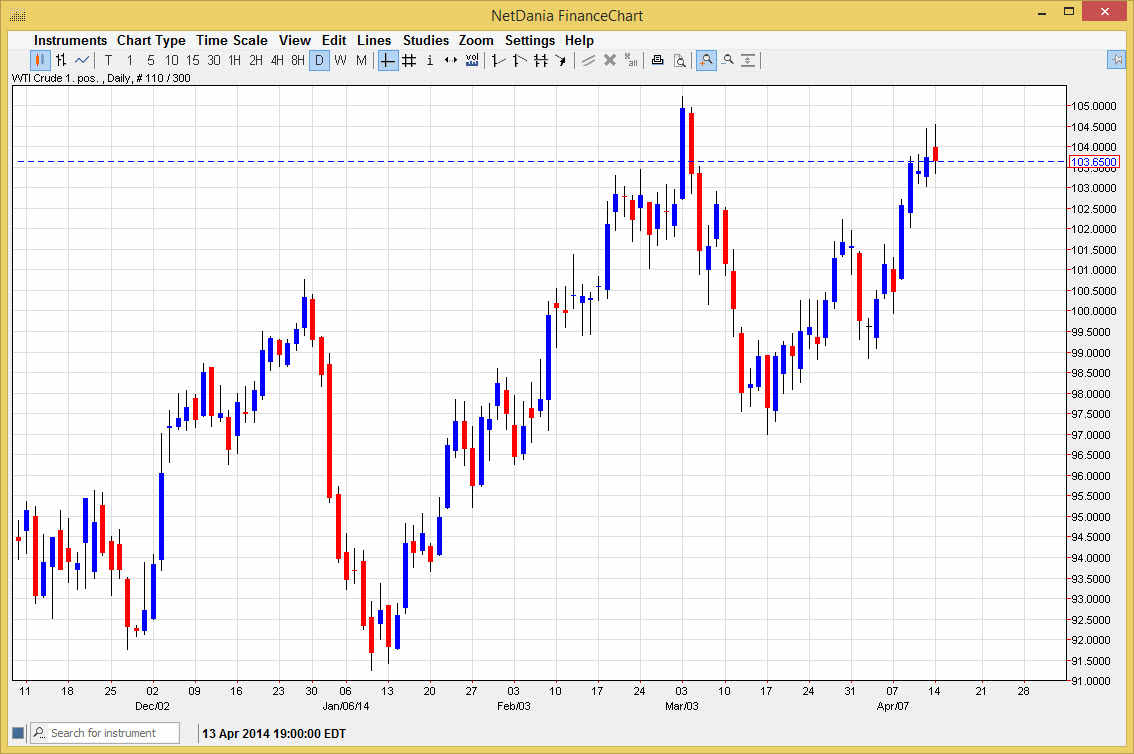Select the 10 minute time scale
This screenshot has width=1134, height=754.
171,61
